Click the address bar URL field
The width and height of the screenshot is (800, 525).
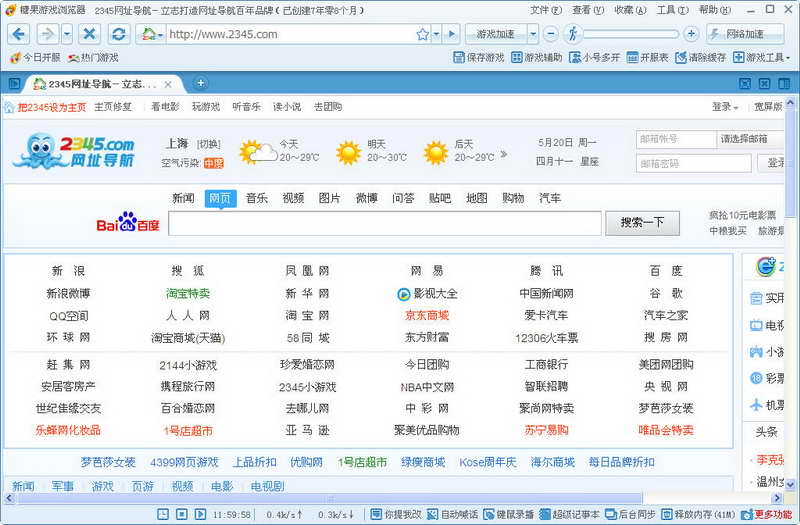pos(291,34)
